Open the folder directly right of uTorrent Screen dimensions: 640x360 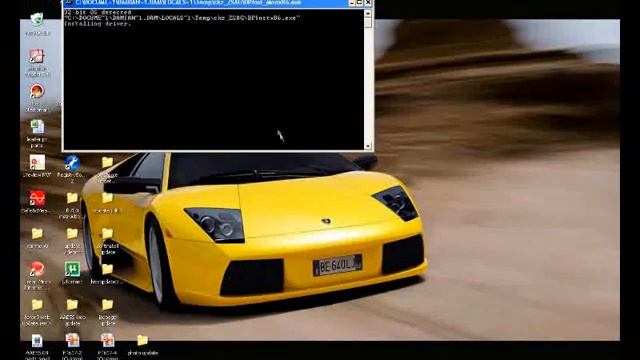click(107, 269)
